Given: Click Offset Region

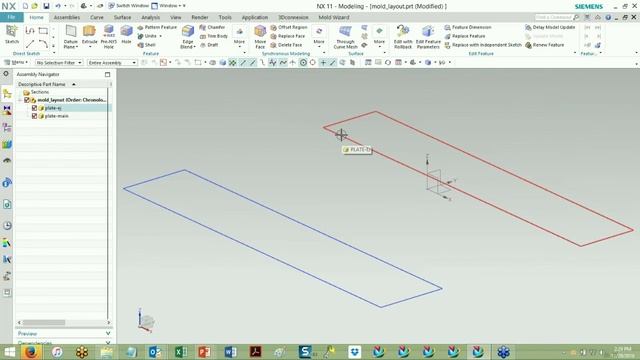Looking at the screenshot, I should (289, 27).
